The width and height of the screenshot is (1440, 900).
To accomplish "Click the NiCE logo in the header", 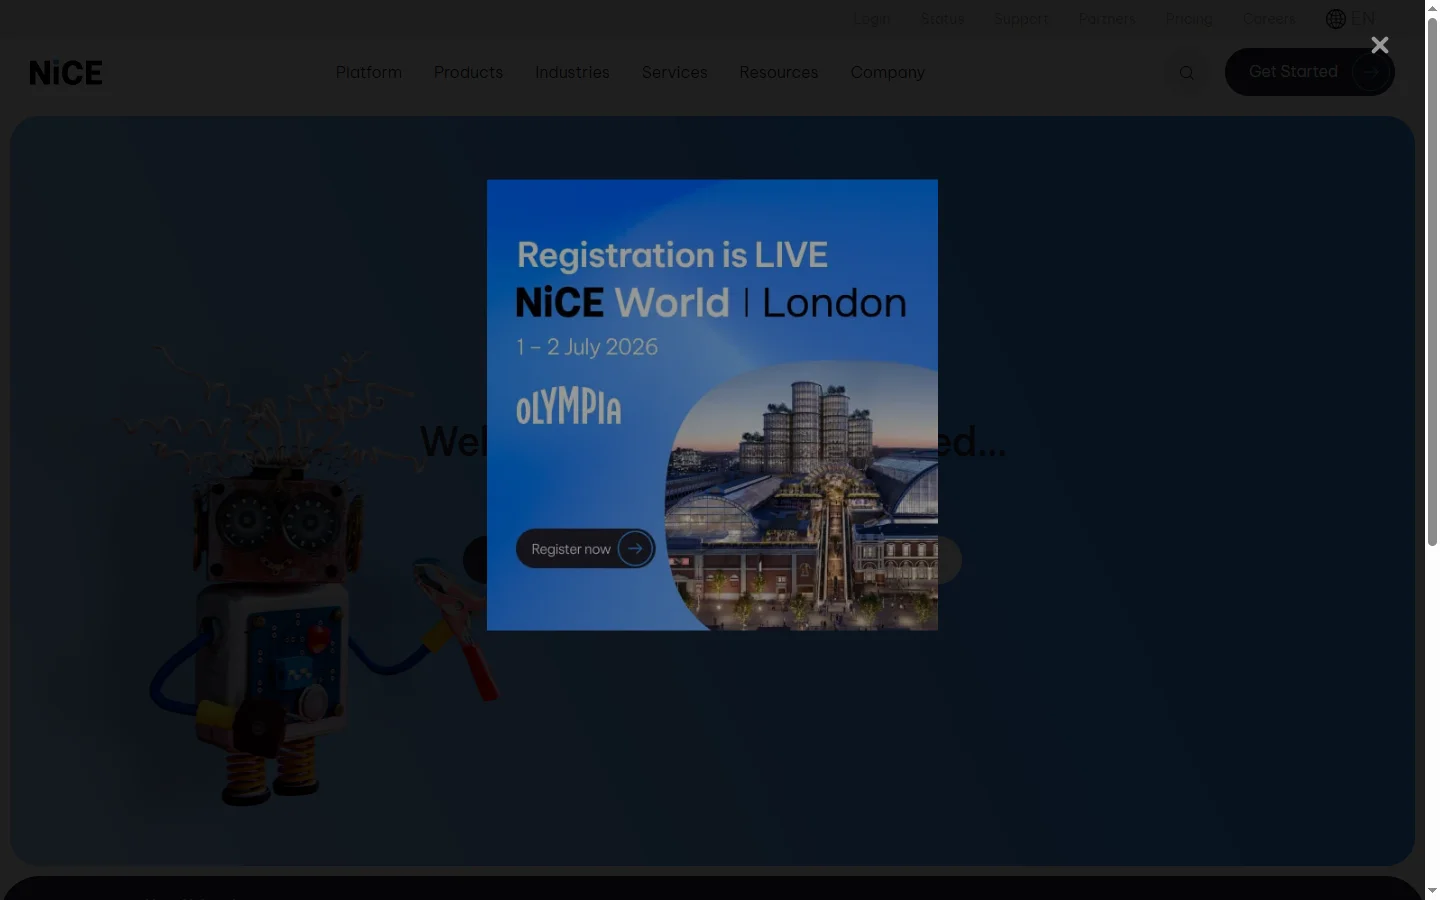I will (x=66, y=73).
